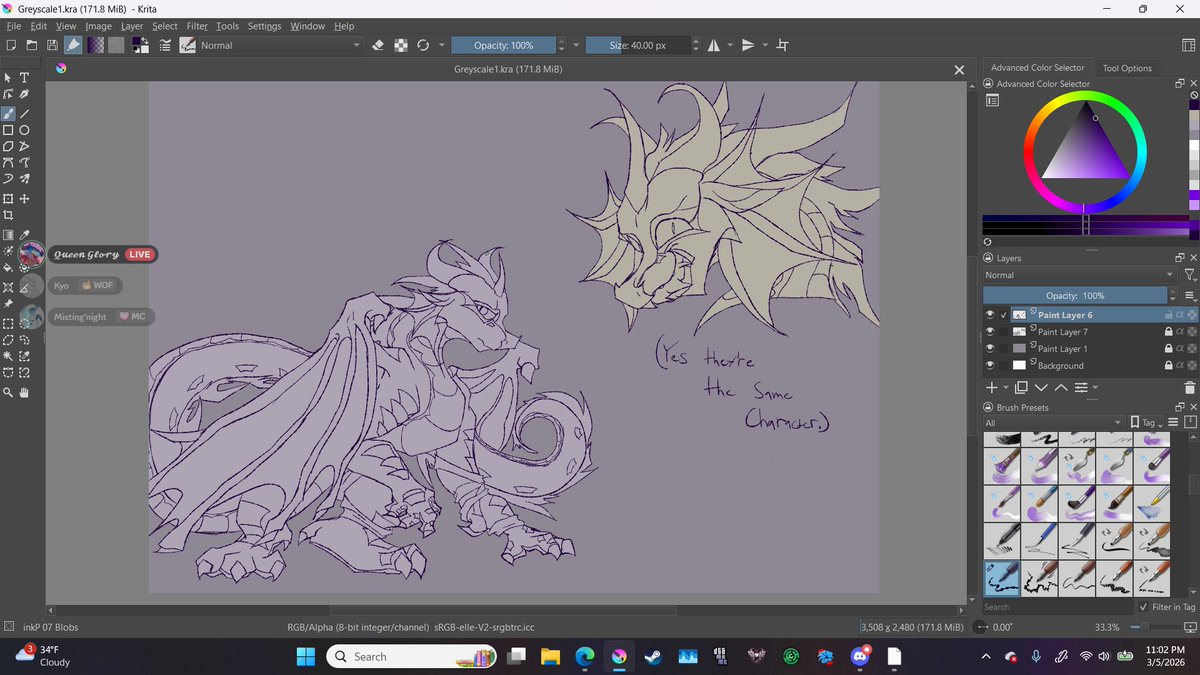Open the brush preset chooser

187,45
